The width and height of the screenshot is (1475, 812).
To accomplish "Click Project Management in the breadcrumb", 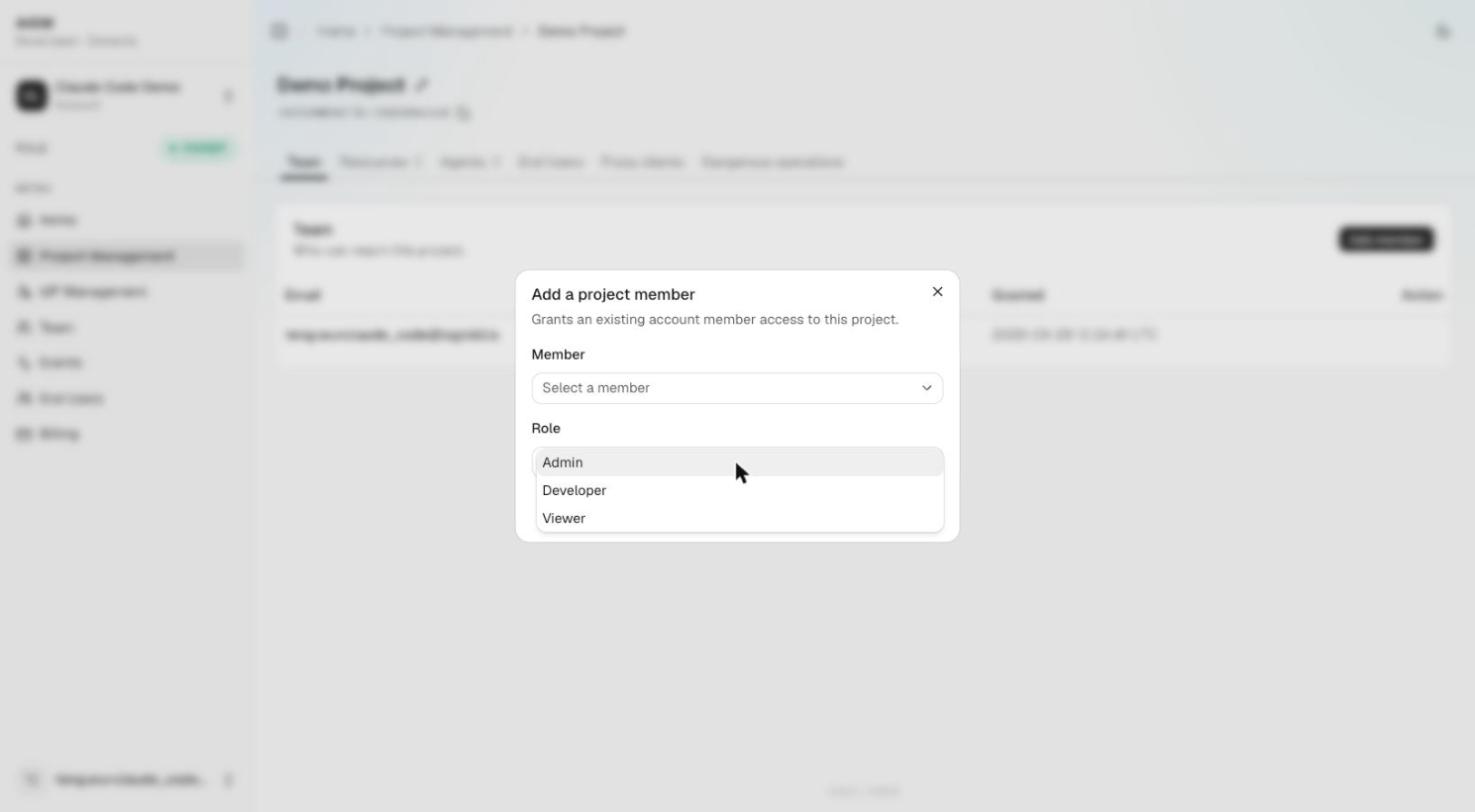I will [x=446, y=31].
